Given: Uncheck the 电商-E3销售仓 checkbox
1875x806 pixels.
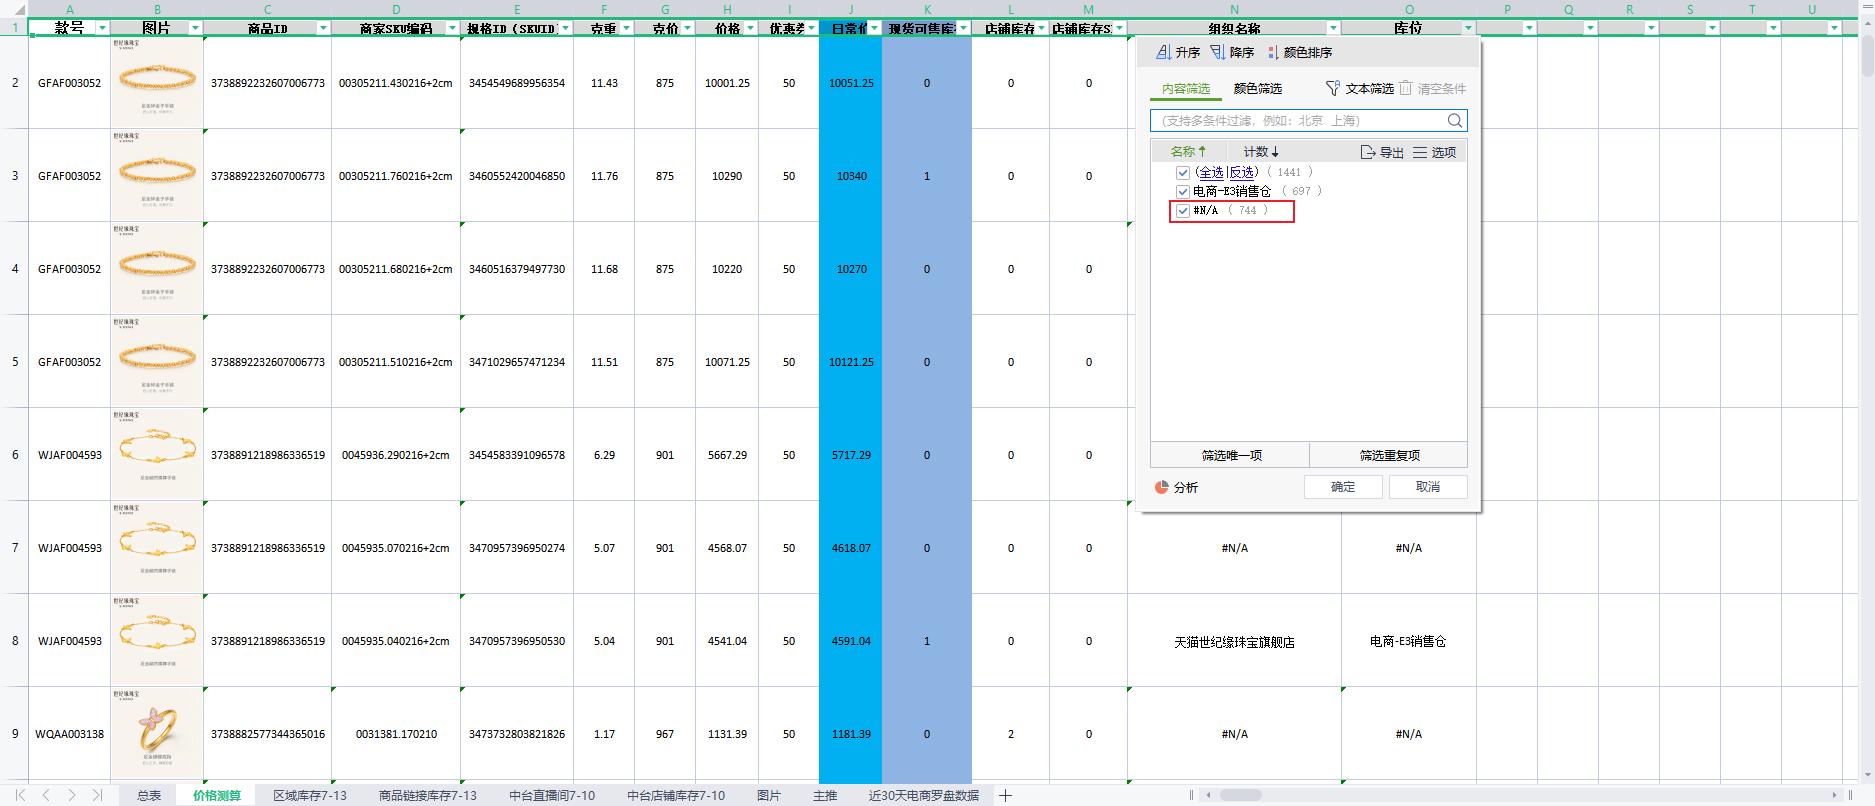Looking at the screenshot, I should tap(1183, 191).
